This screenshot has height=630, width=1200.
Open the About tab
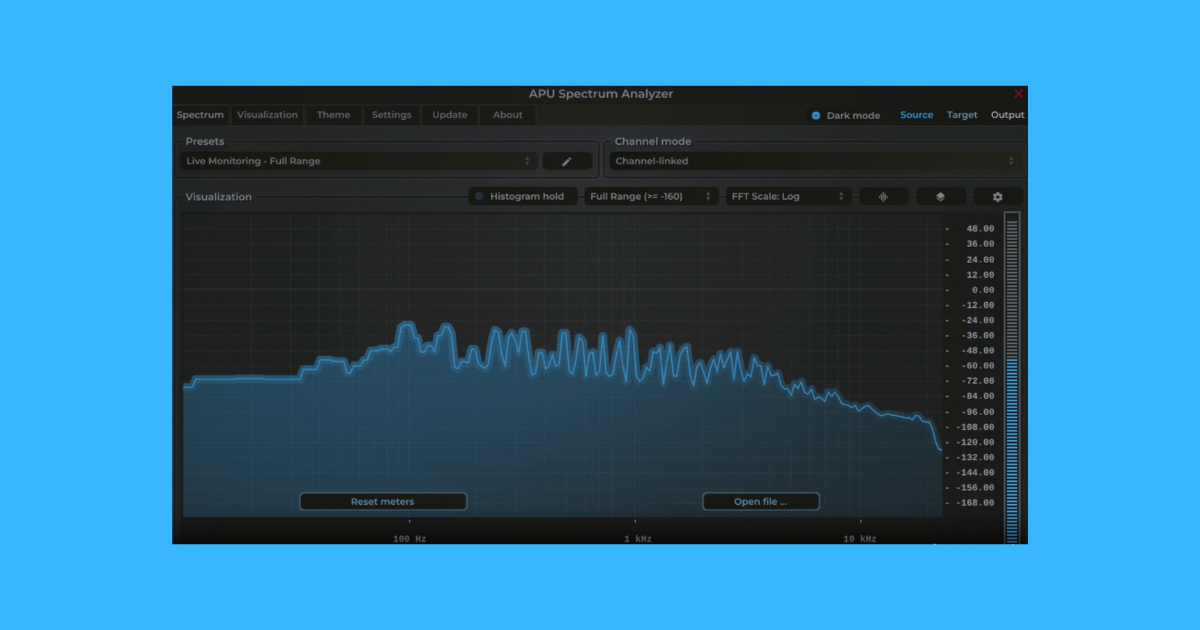508,115
